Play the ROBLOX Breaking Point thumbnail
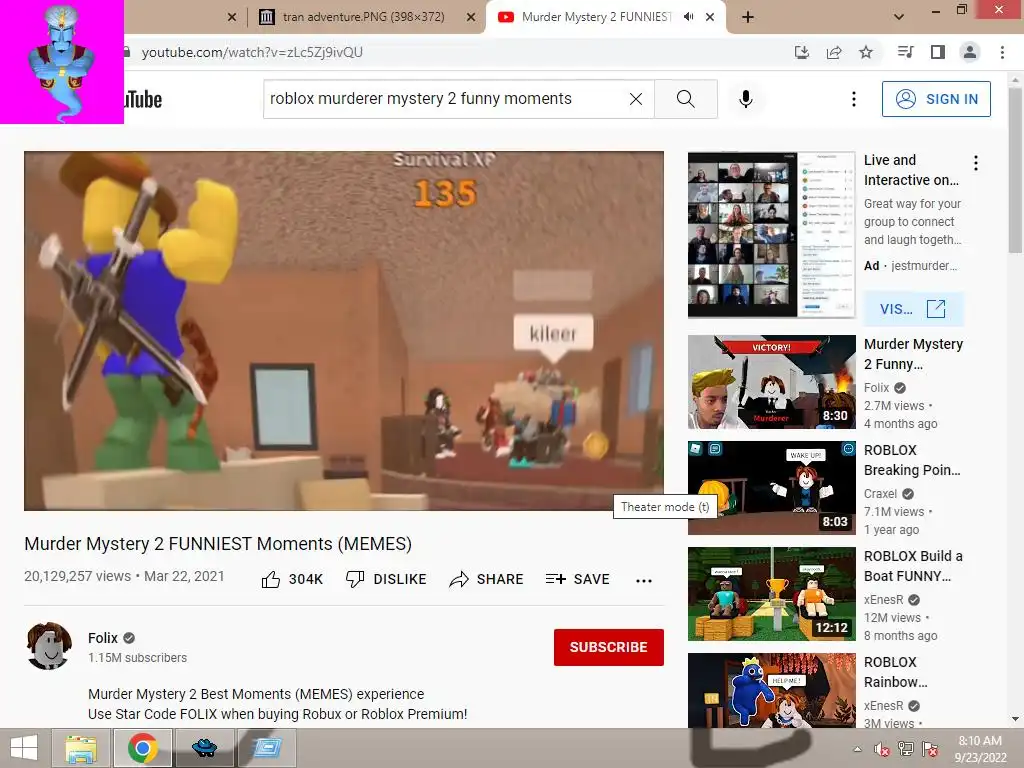This screenshot has width=1024, height=768. (771, 488)
